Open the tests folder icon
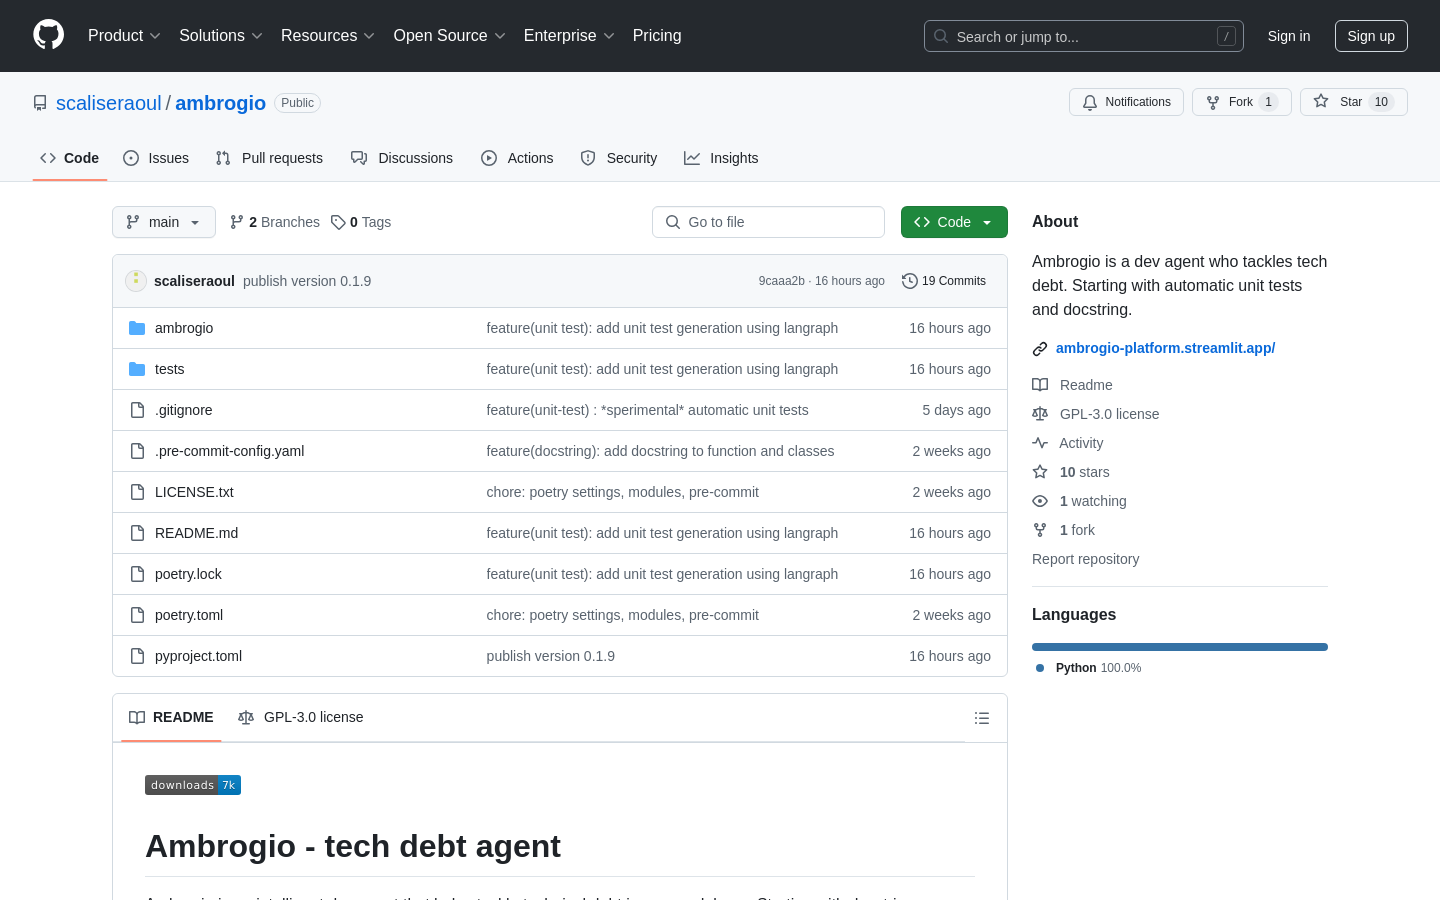 [x=137, y=369]
